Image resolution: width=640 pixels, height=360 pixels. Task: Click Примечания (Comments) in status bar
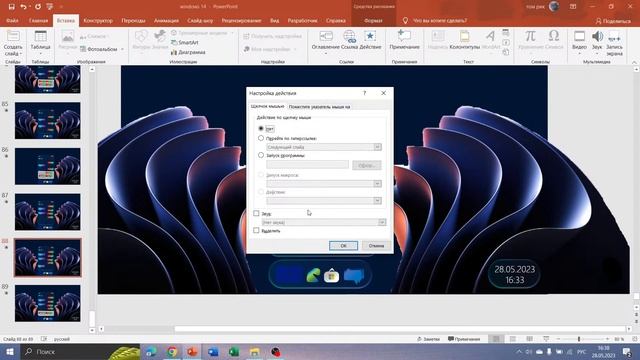tap(464, 339)
